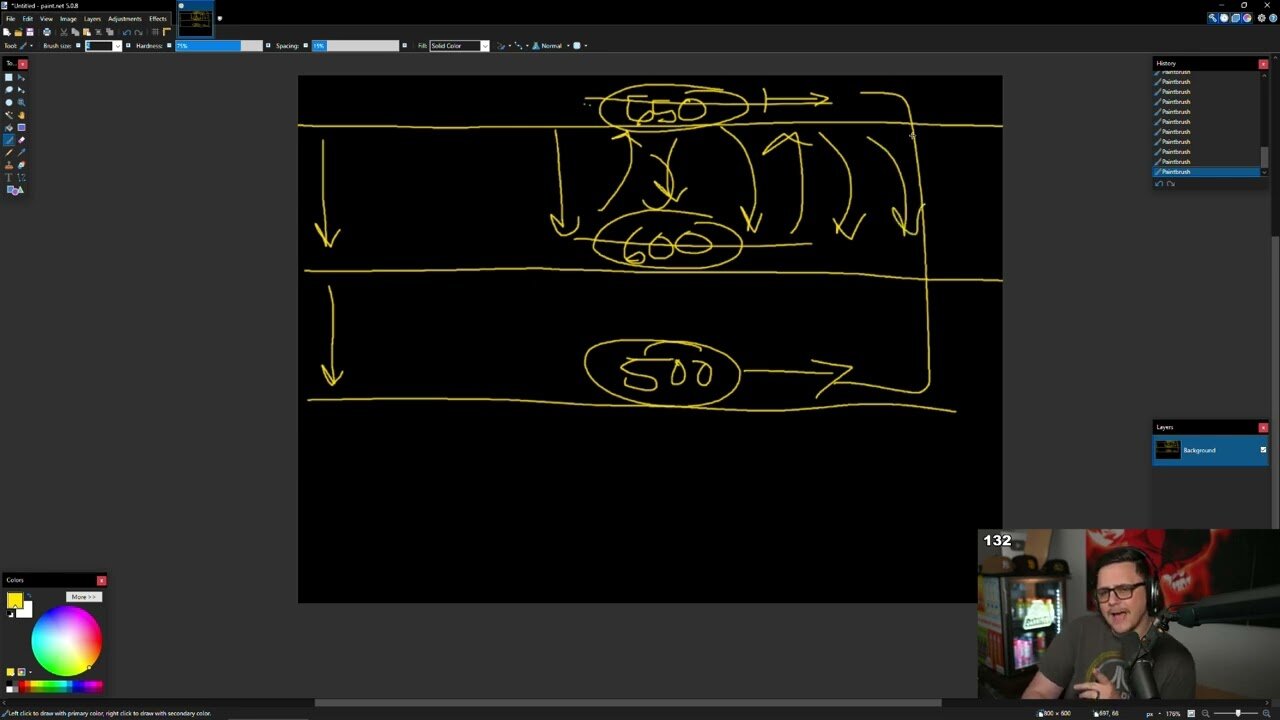This screenshot has height=720, width=1280.
Task: Close the Tools panel
Action: (x=22, y=64)
